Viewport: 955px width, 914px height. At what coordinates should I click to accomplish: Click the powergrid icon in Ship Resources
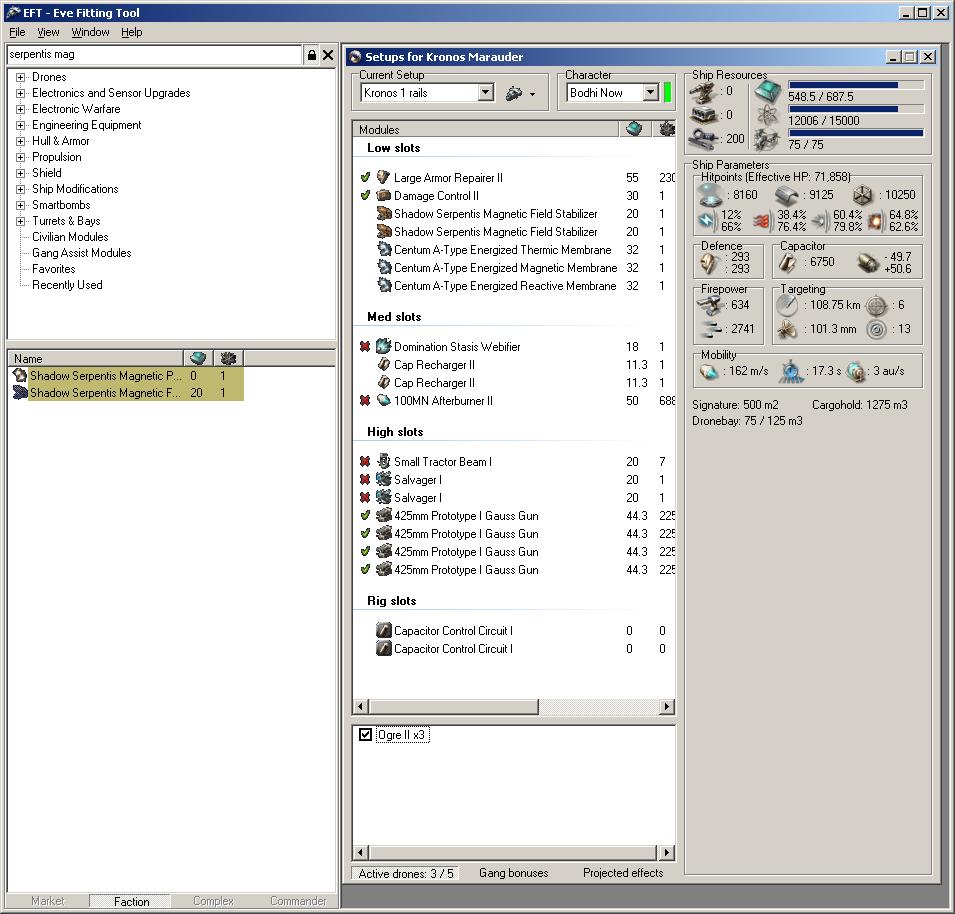tap(767, 115)
